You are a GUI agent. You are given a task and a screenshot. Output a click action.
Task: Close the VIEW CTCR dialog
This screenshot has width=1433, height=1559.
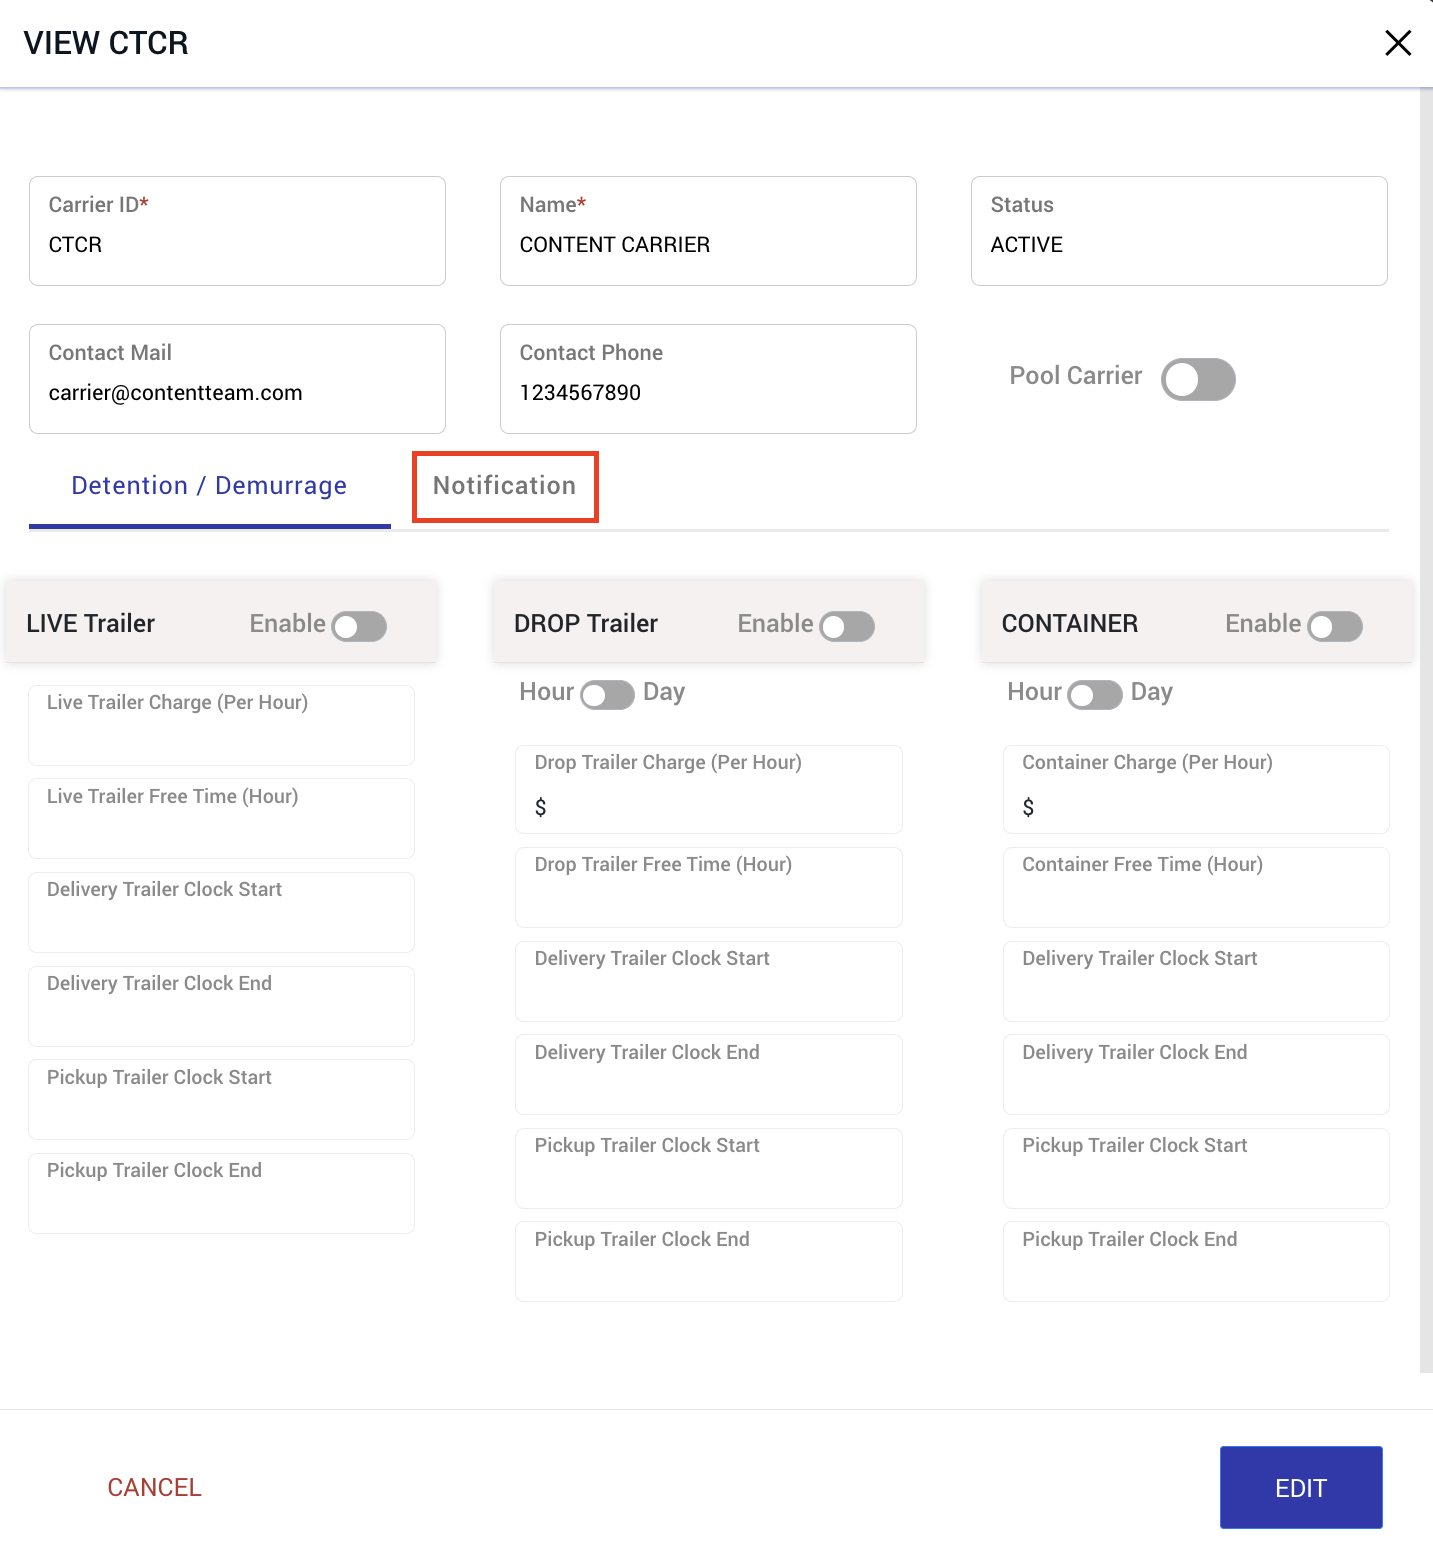[1398, 43]
